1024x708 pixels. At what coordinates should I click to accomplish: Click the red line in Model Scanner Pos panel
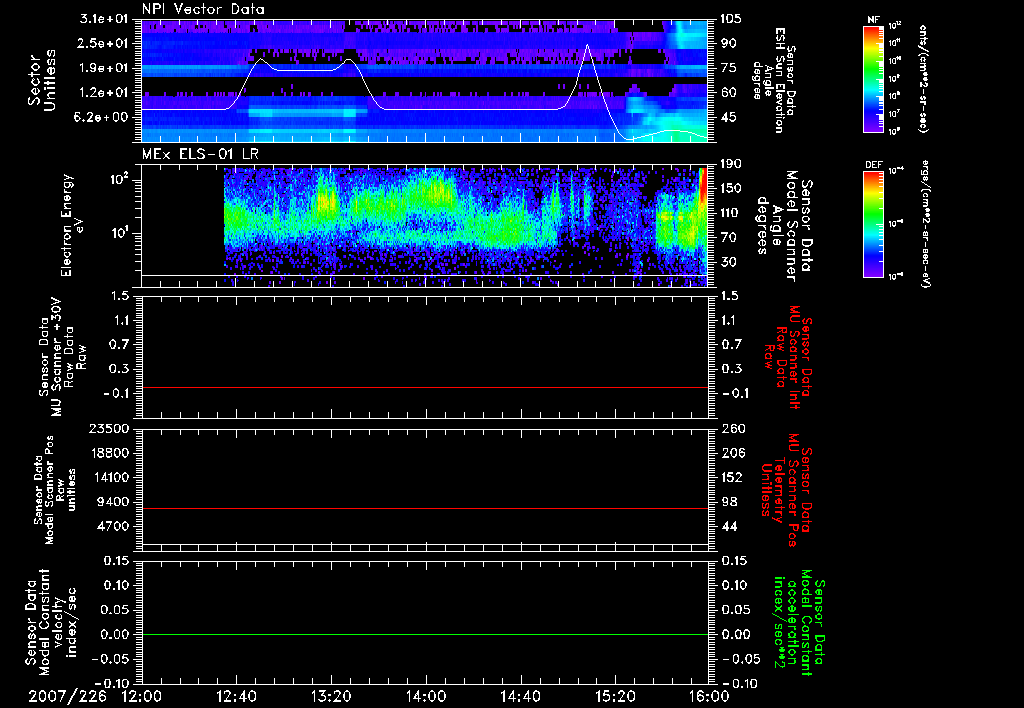point(424,508)
